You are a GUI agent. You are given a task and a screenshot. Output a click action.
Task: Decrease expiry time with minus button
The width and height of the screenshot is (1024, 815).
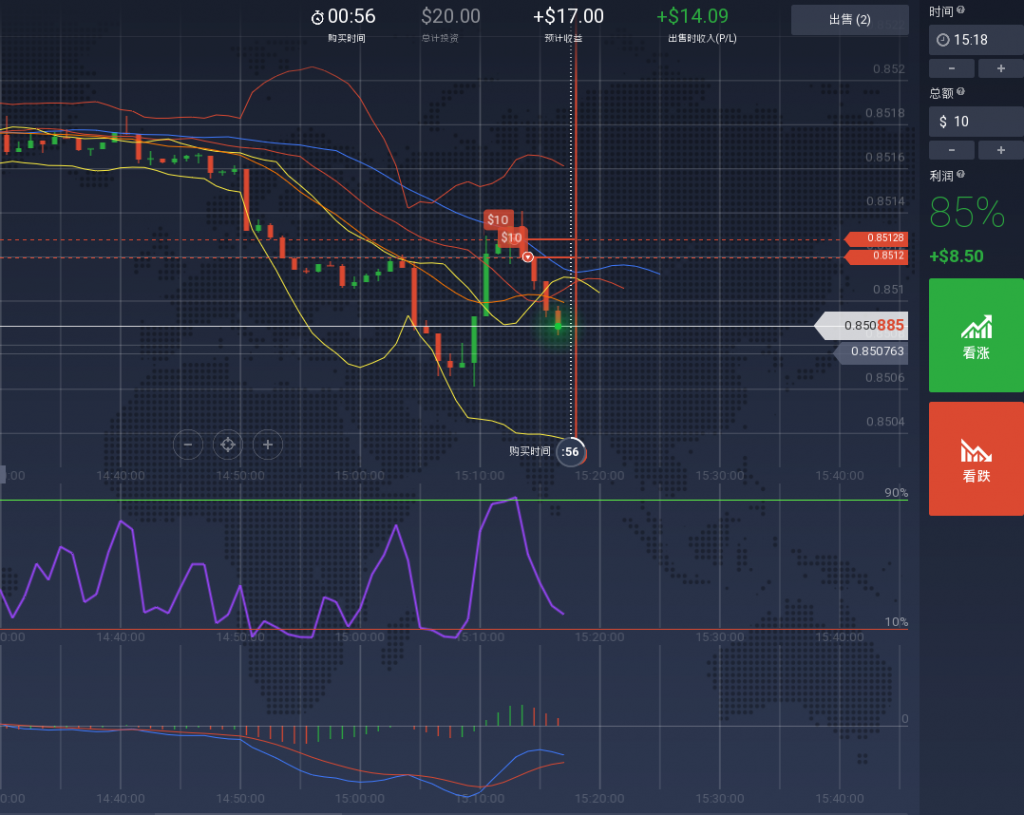click(953, 68)
